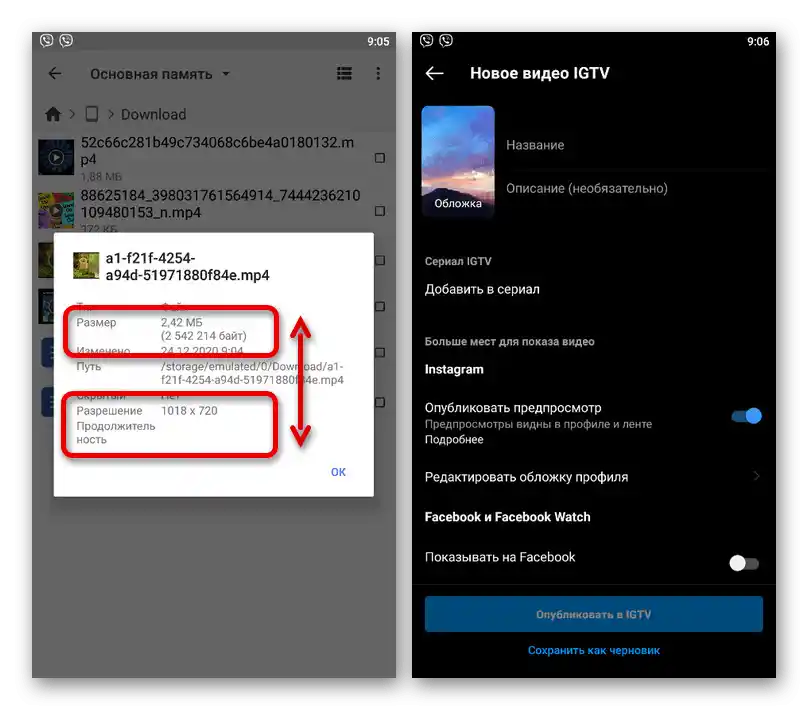
Task: Click the Home breadcrumb icon
Action: (x=54, y=114)
